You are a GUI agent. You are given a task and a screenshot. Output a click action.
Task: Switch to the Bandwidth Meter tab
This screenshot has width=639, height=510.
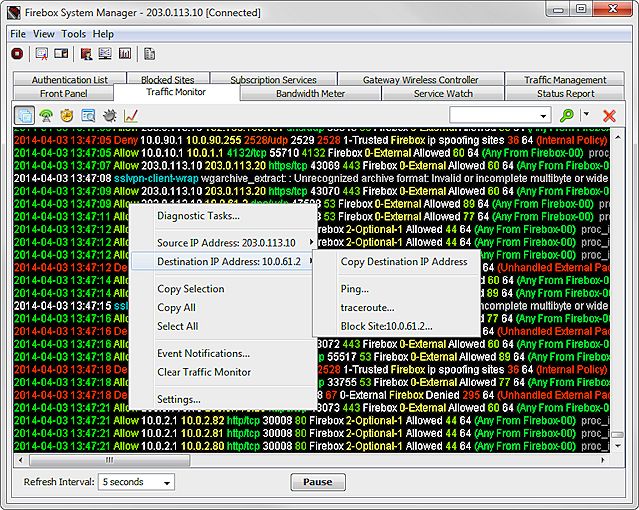[x=311, y=94]
